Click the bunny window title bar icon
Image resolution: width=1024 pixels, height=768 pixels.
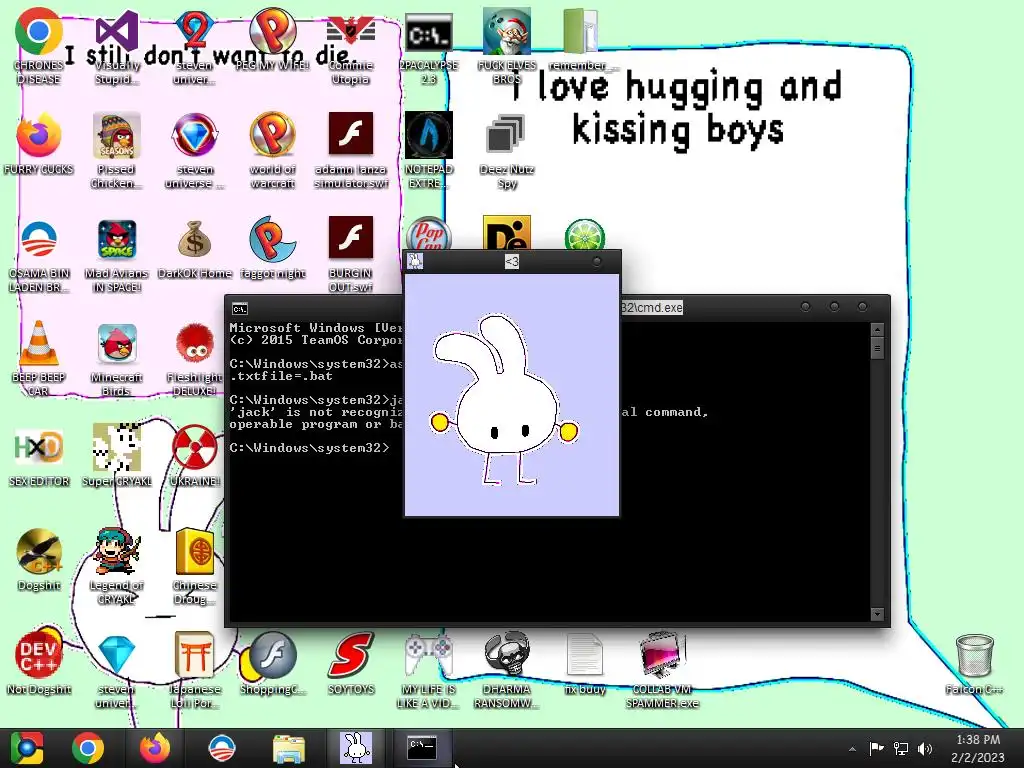pos(415,262)
